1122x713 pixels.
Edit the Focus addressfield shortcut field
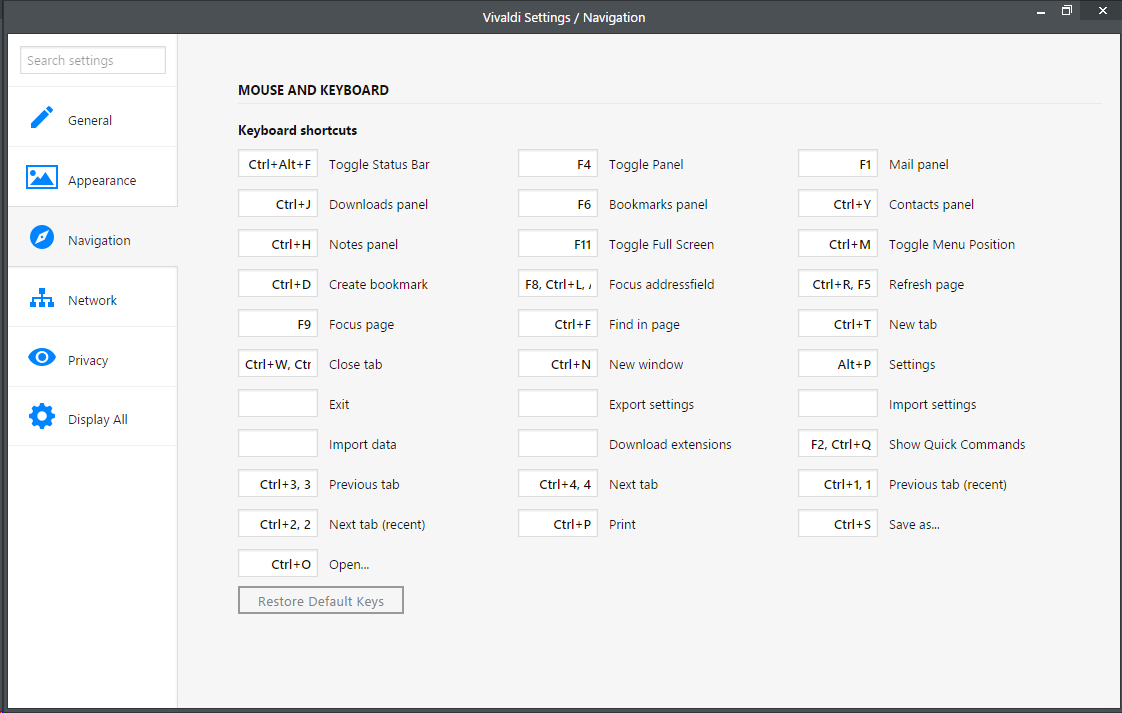557,284
